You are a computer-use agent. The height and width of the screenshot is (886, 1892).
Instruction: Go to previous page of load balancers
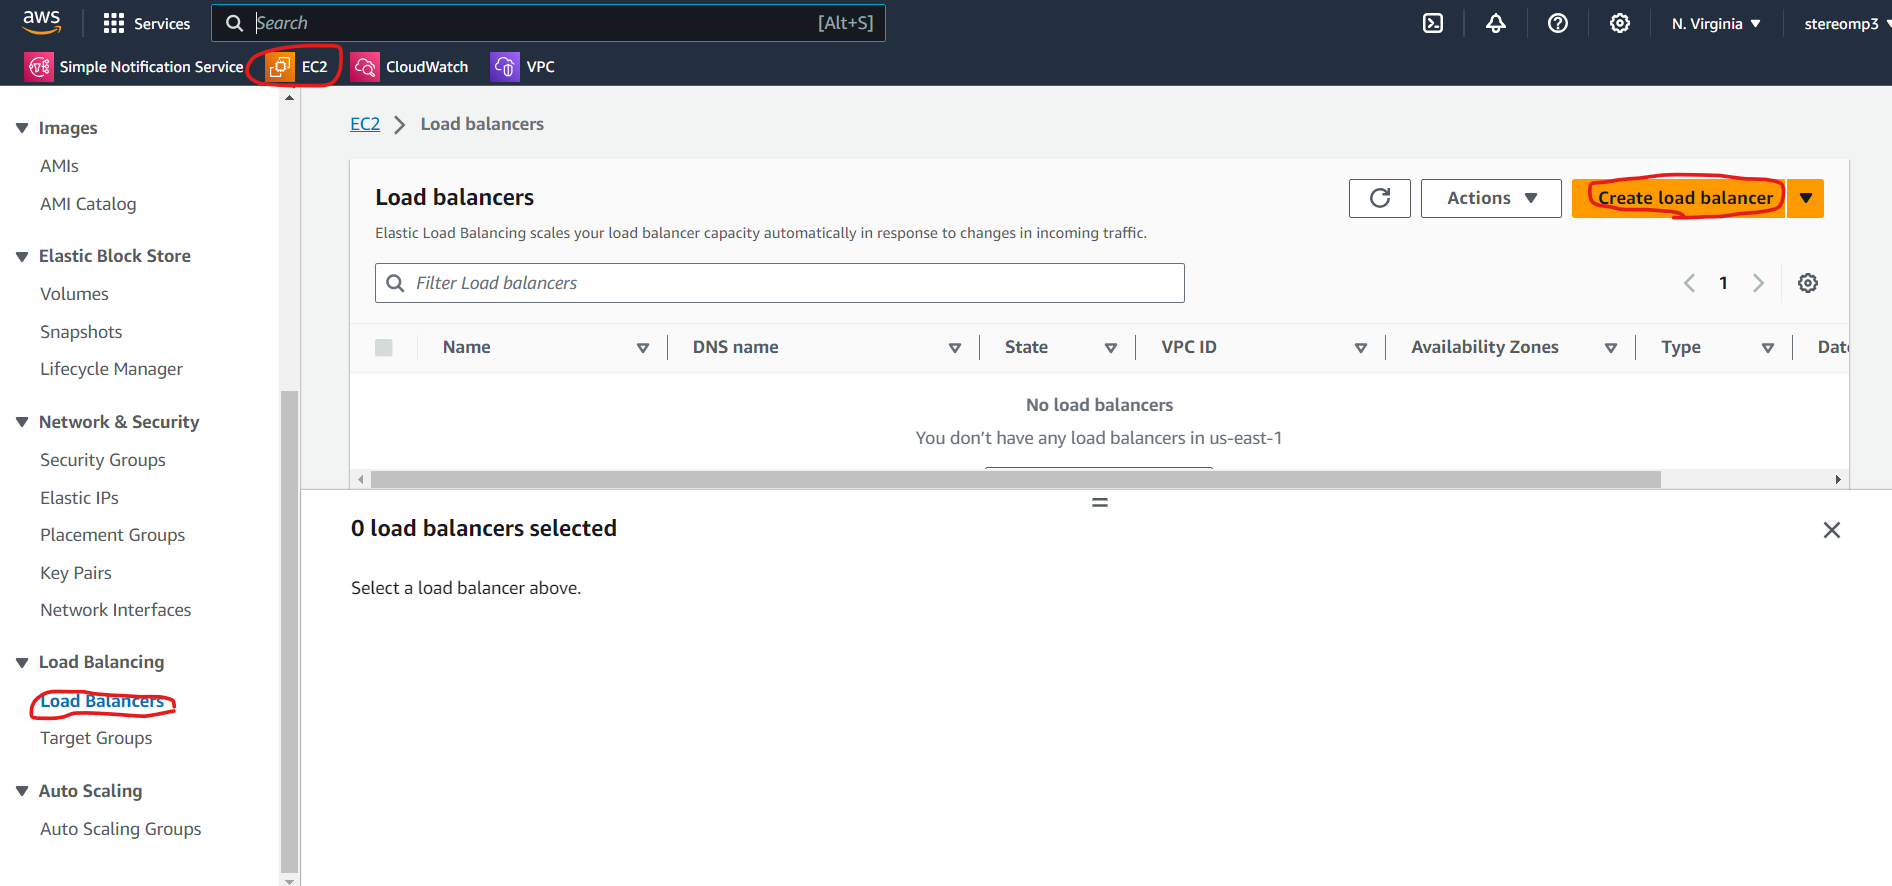(x=1689, y=283)
